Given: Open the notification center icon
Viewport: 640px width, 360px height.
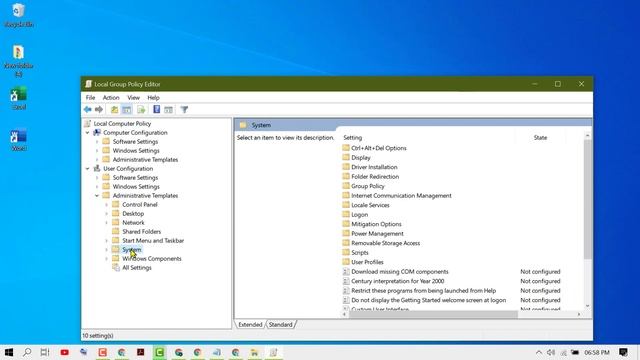Looking at the screenshot, I should pos(623,352).
